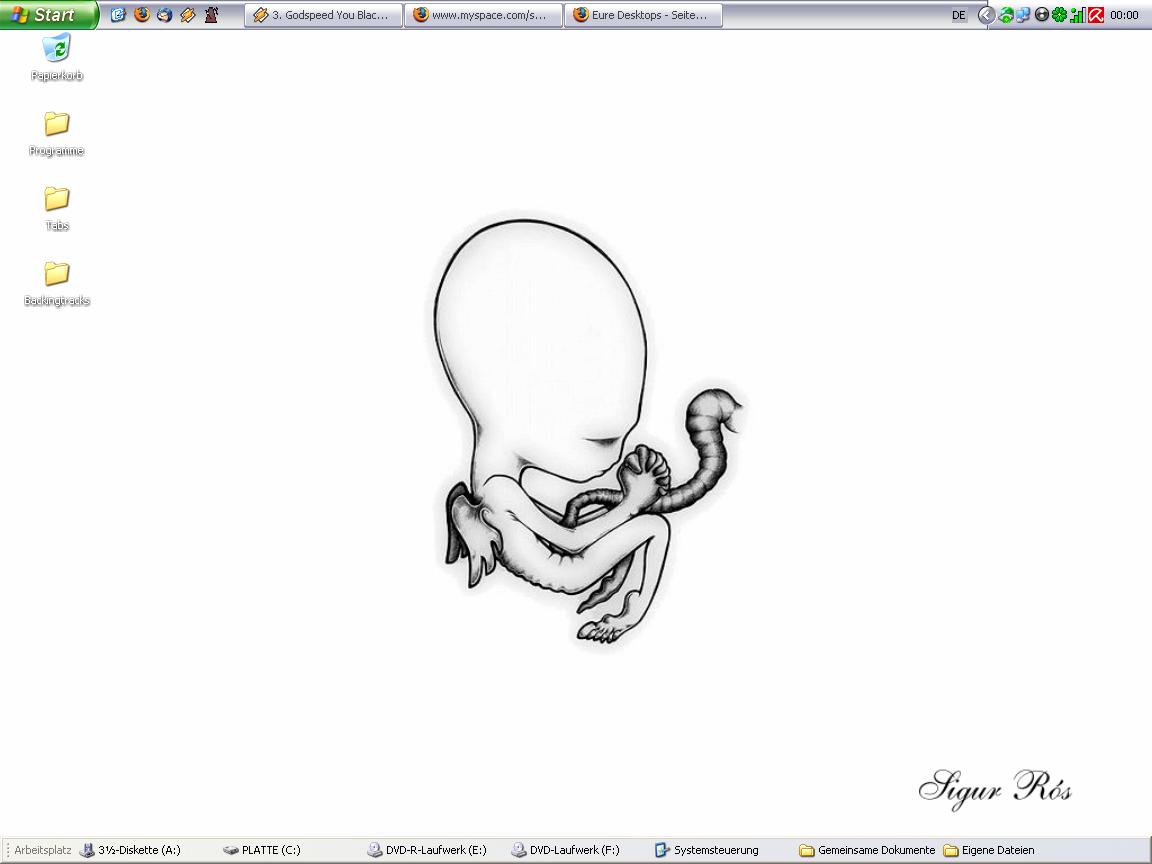Select the Tabs folder on desktop
The width and height of the screenshot is (1152, 864).
pyautogui.click(x=57, y=208)
